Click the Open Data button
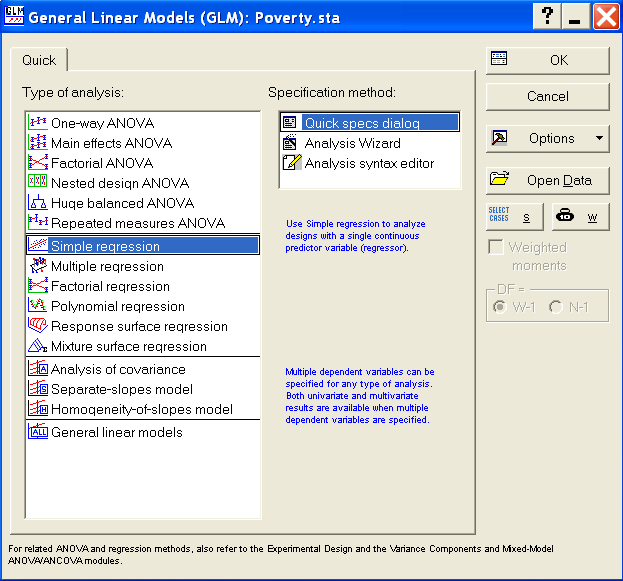623x581 pixels. tap(548, 180)
